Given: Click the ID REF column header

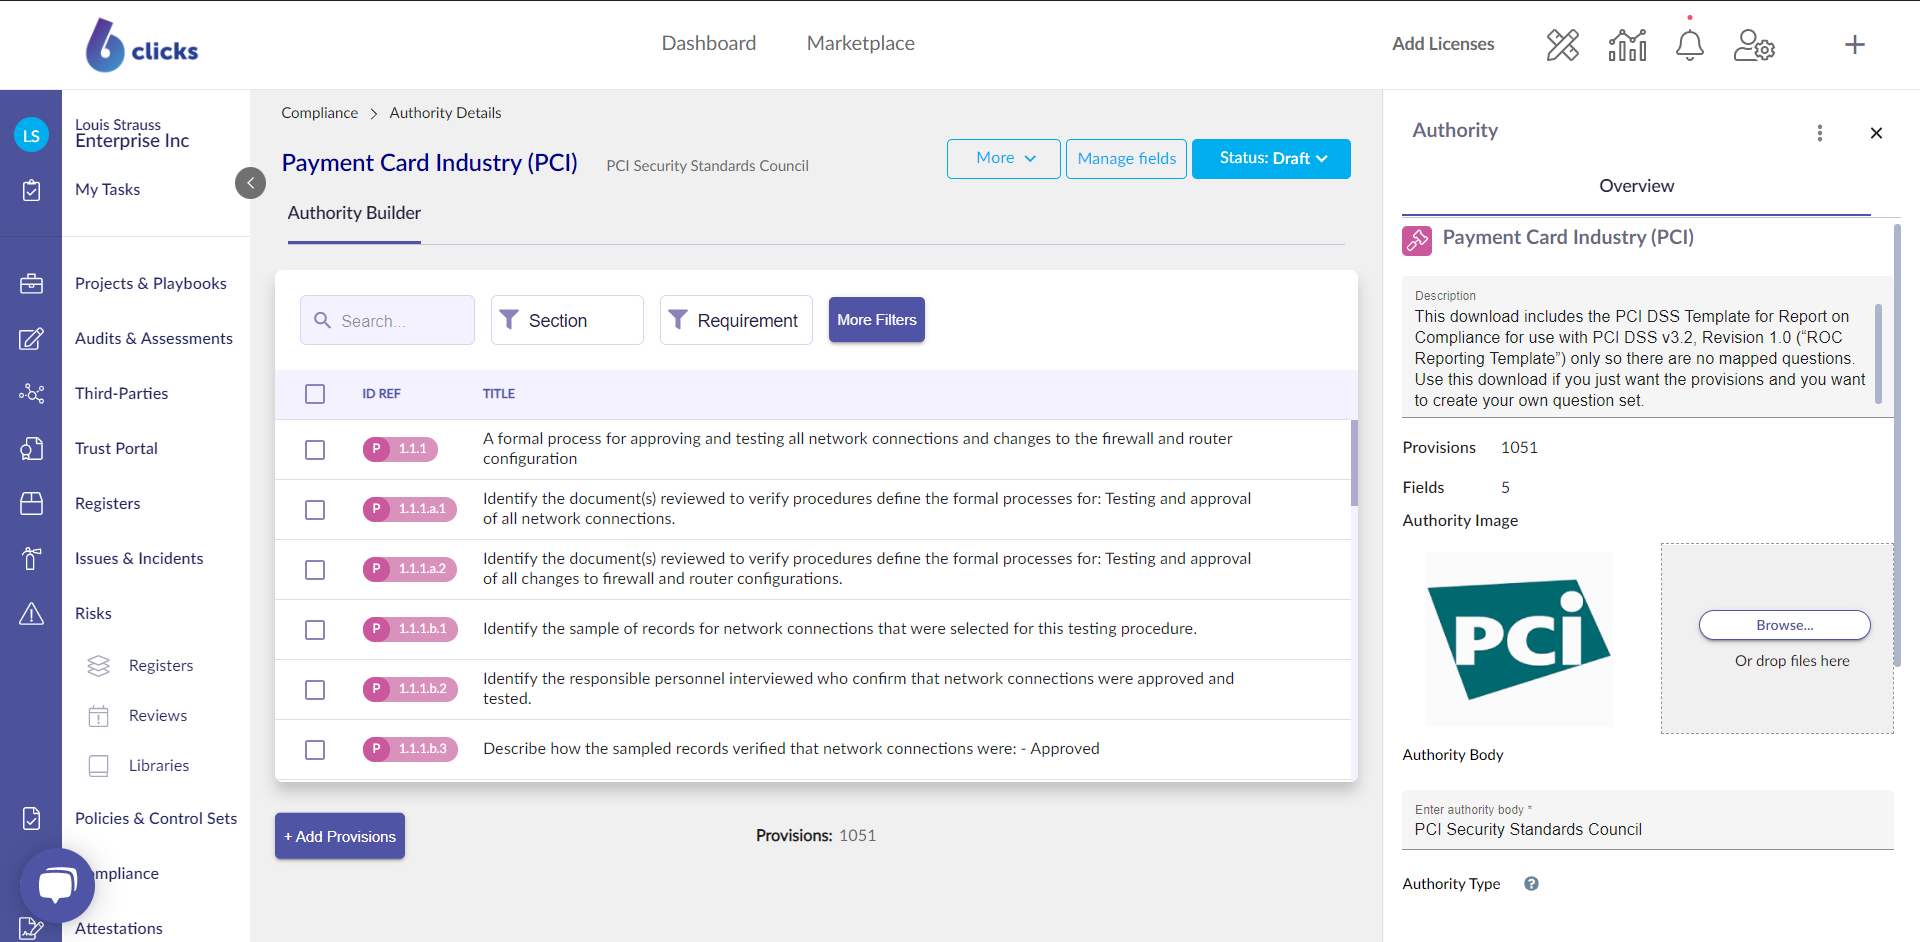Looking at the screenshot, I should pos(381,394).
